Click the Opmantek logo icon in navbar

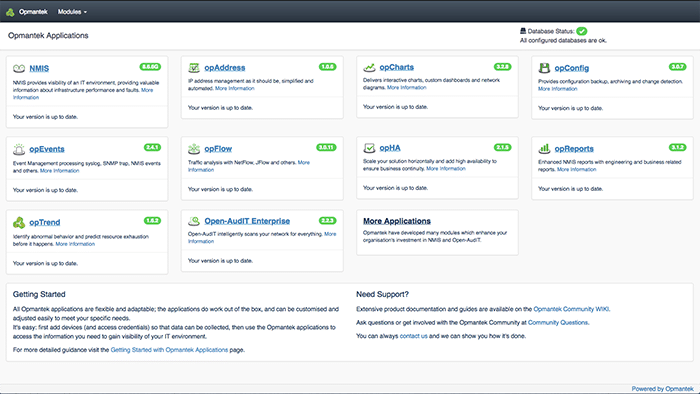click(x=10, y=12)
